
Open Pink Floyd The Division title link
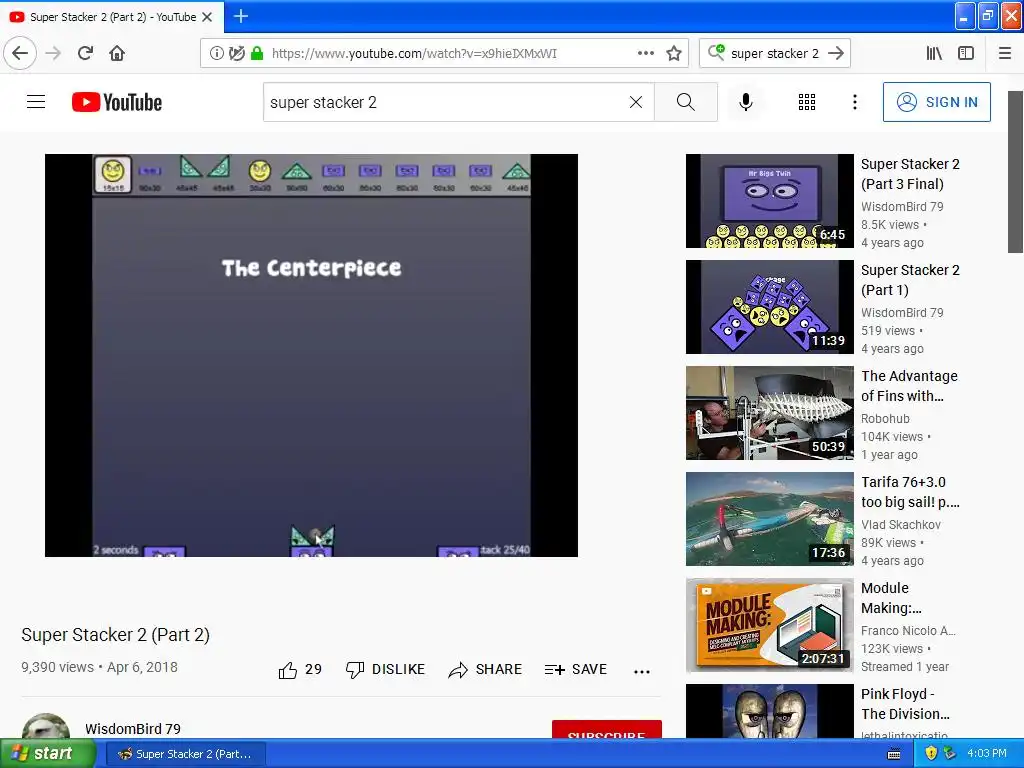(905, 703)
